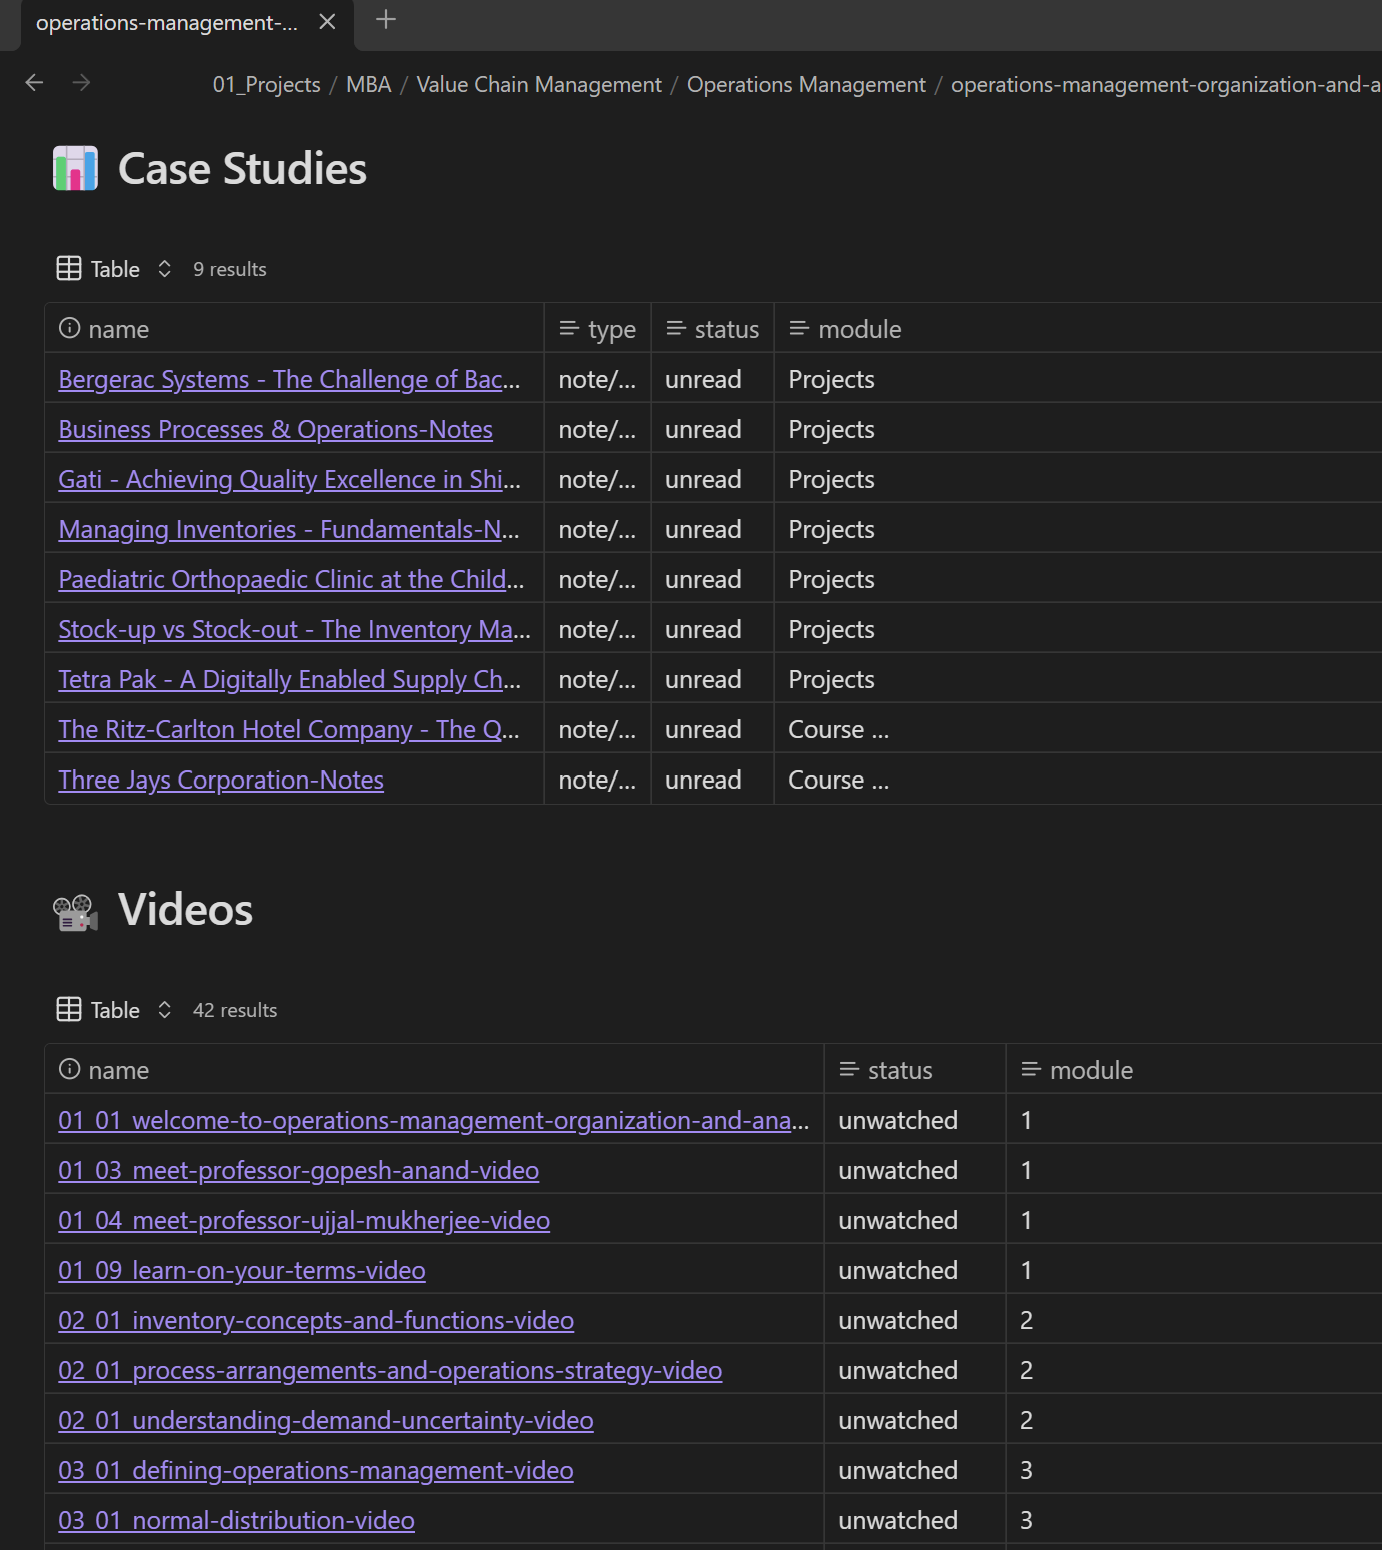
Task: Click the back navigation arrow
Action: [x=34, y=83]
